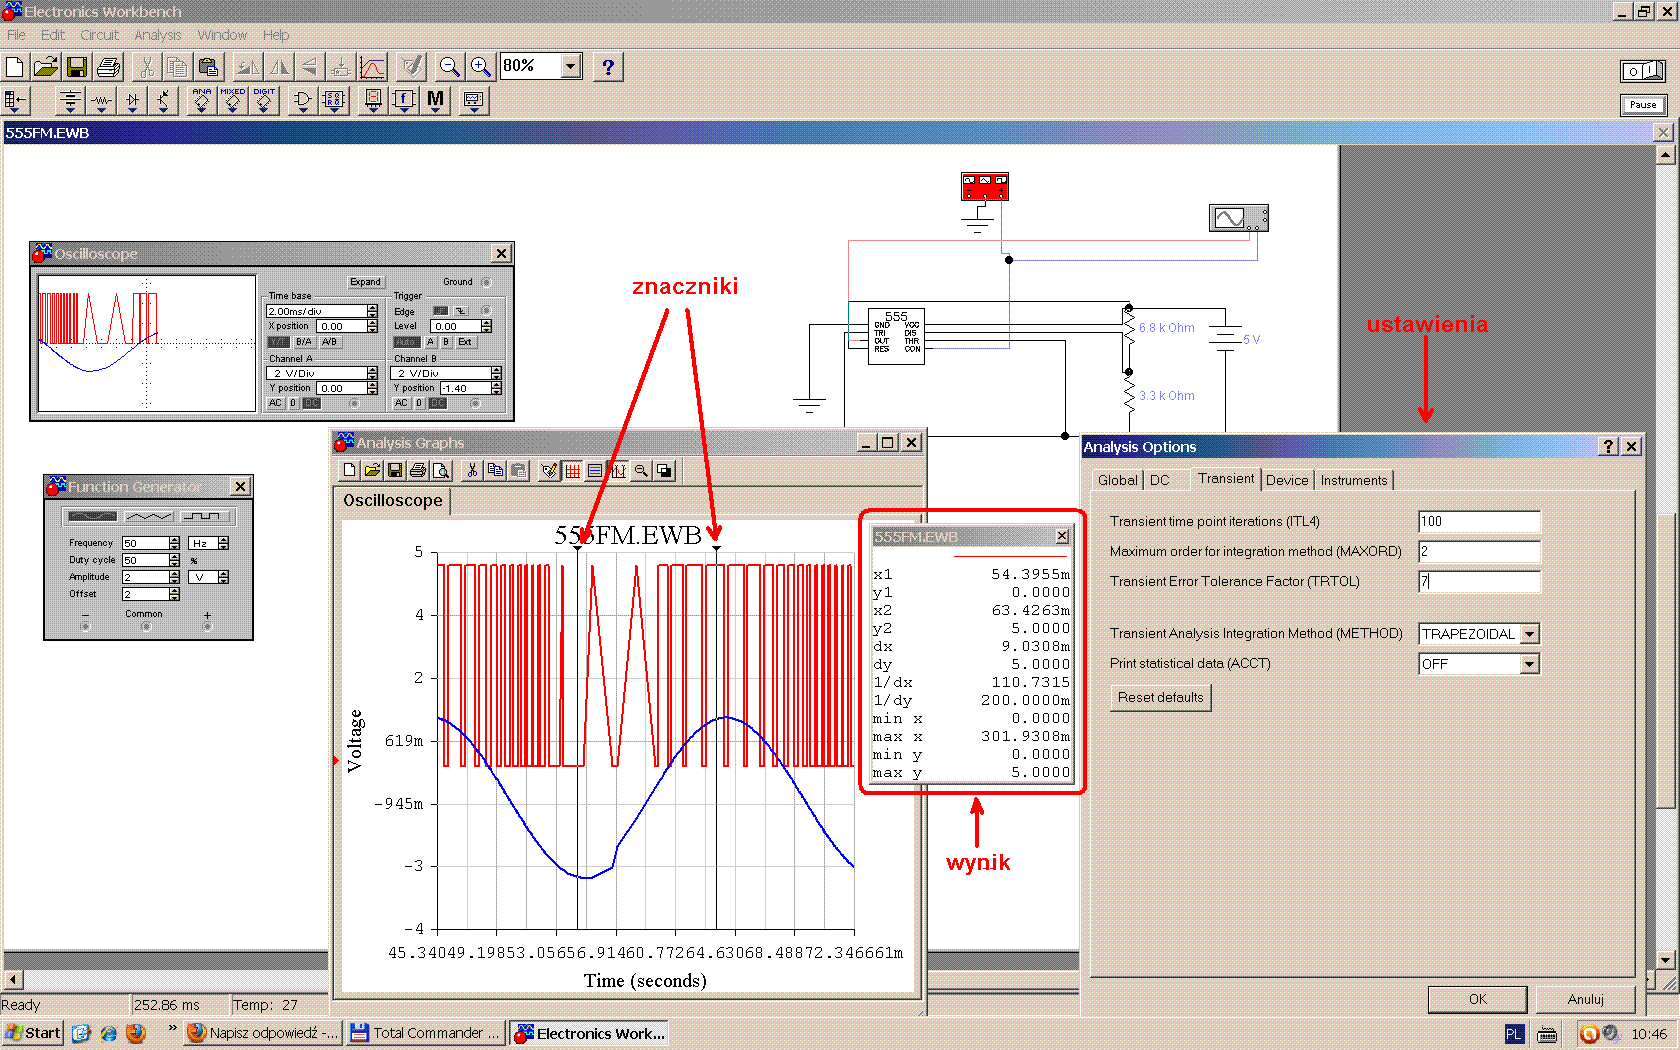Expand the Integration Method (METHOD) dropdown
1680x1050 pixels.
coord(1529,634)
